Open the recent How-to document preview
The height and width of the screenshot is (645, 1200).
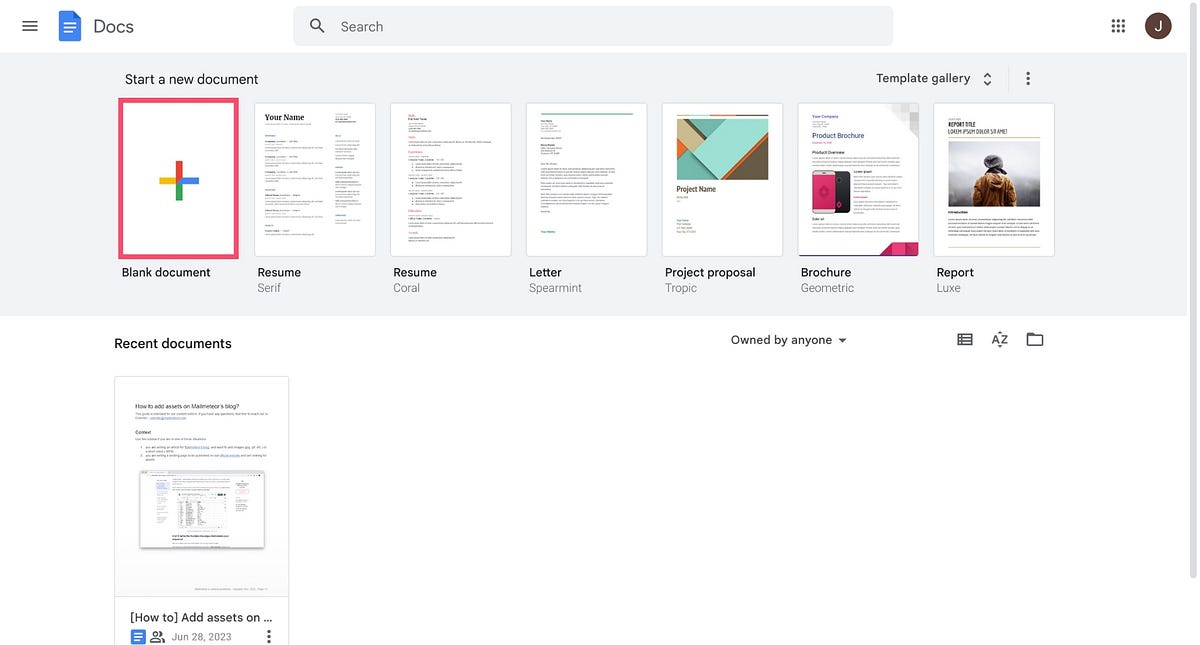coord(201,487)
